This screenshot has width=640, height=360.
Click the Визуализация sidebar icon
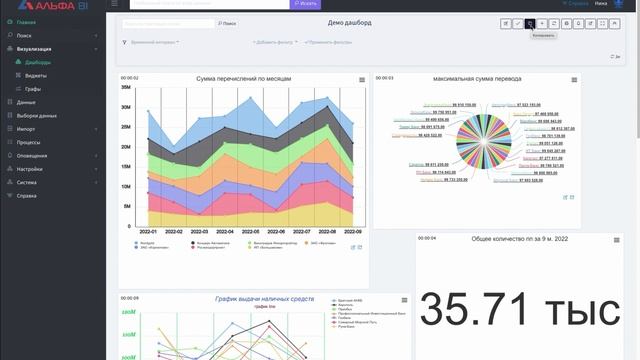point(10,49)
